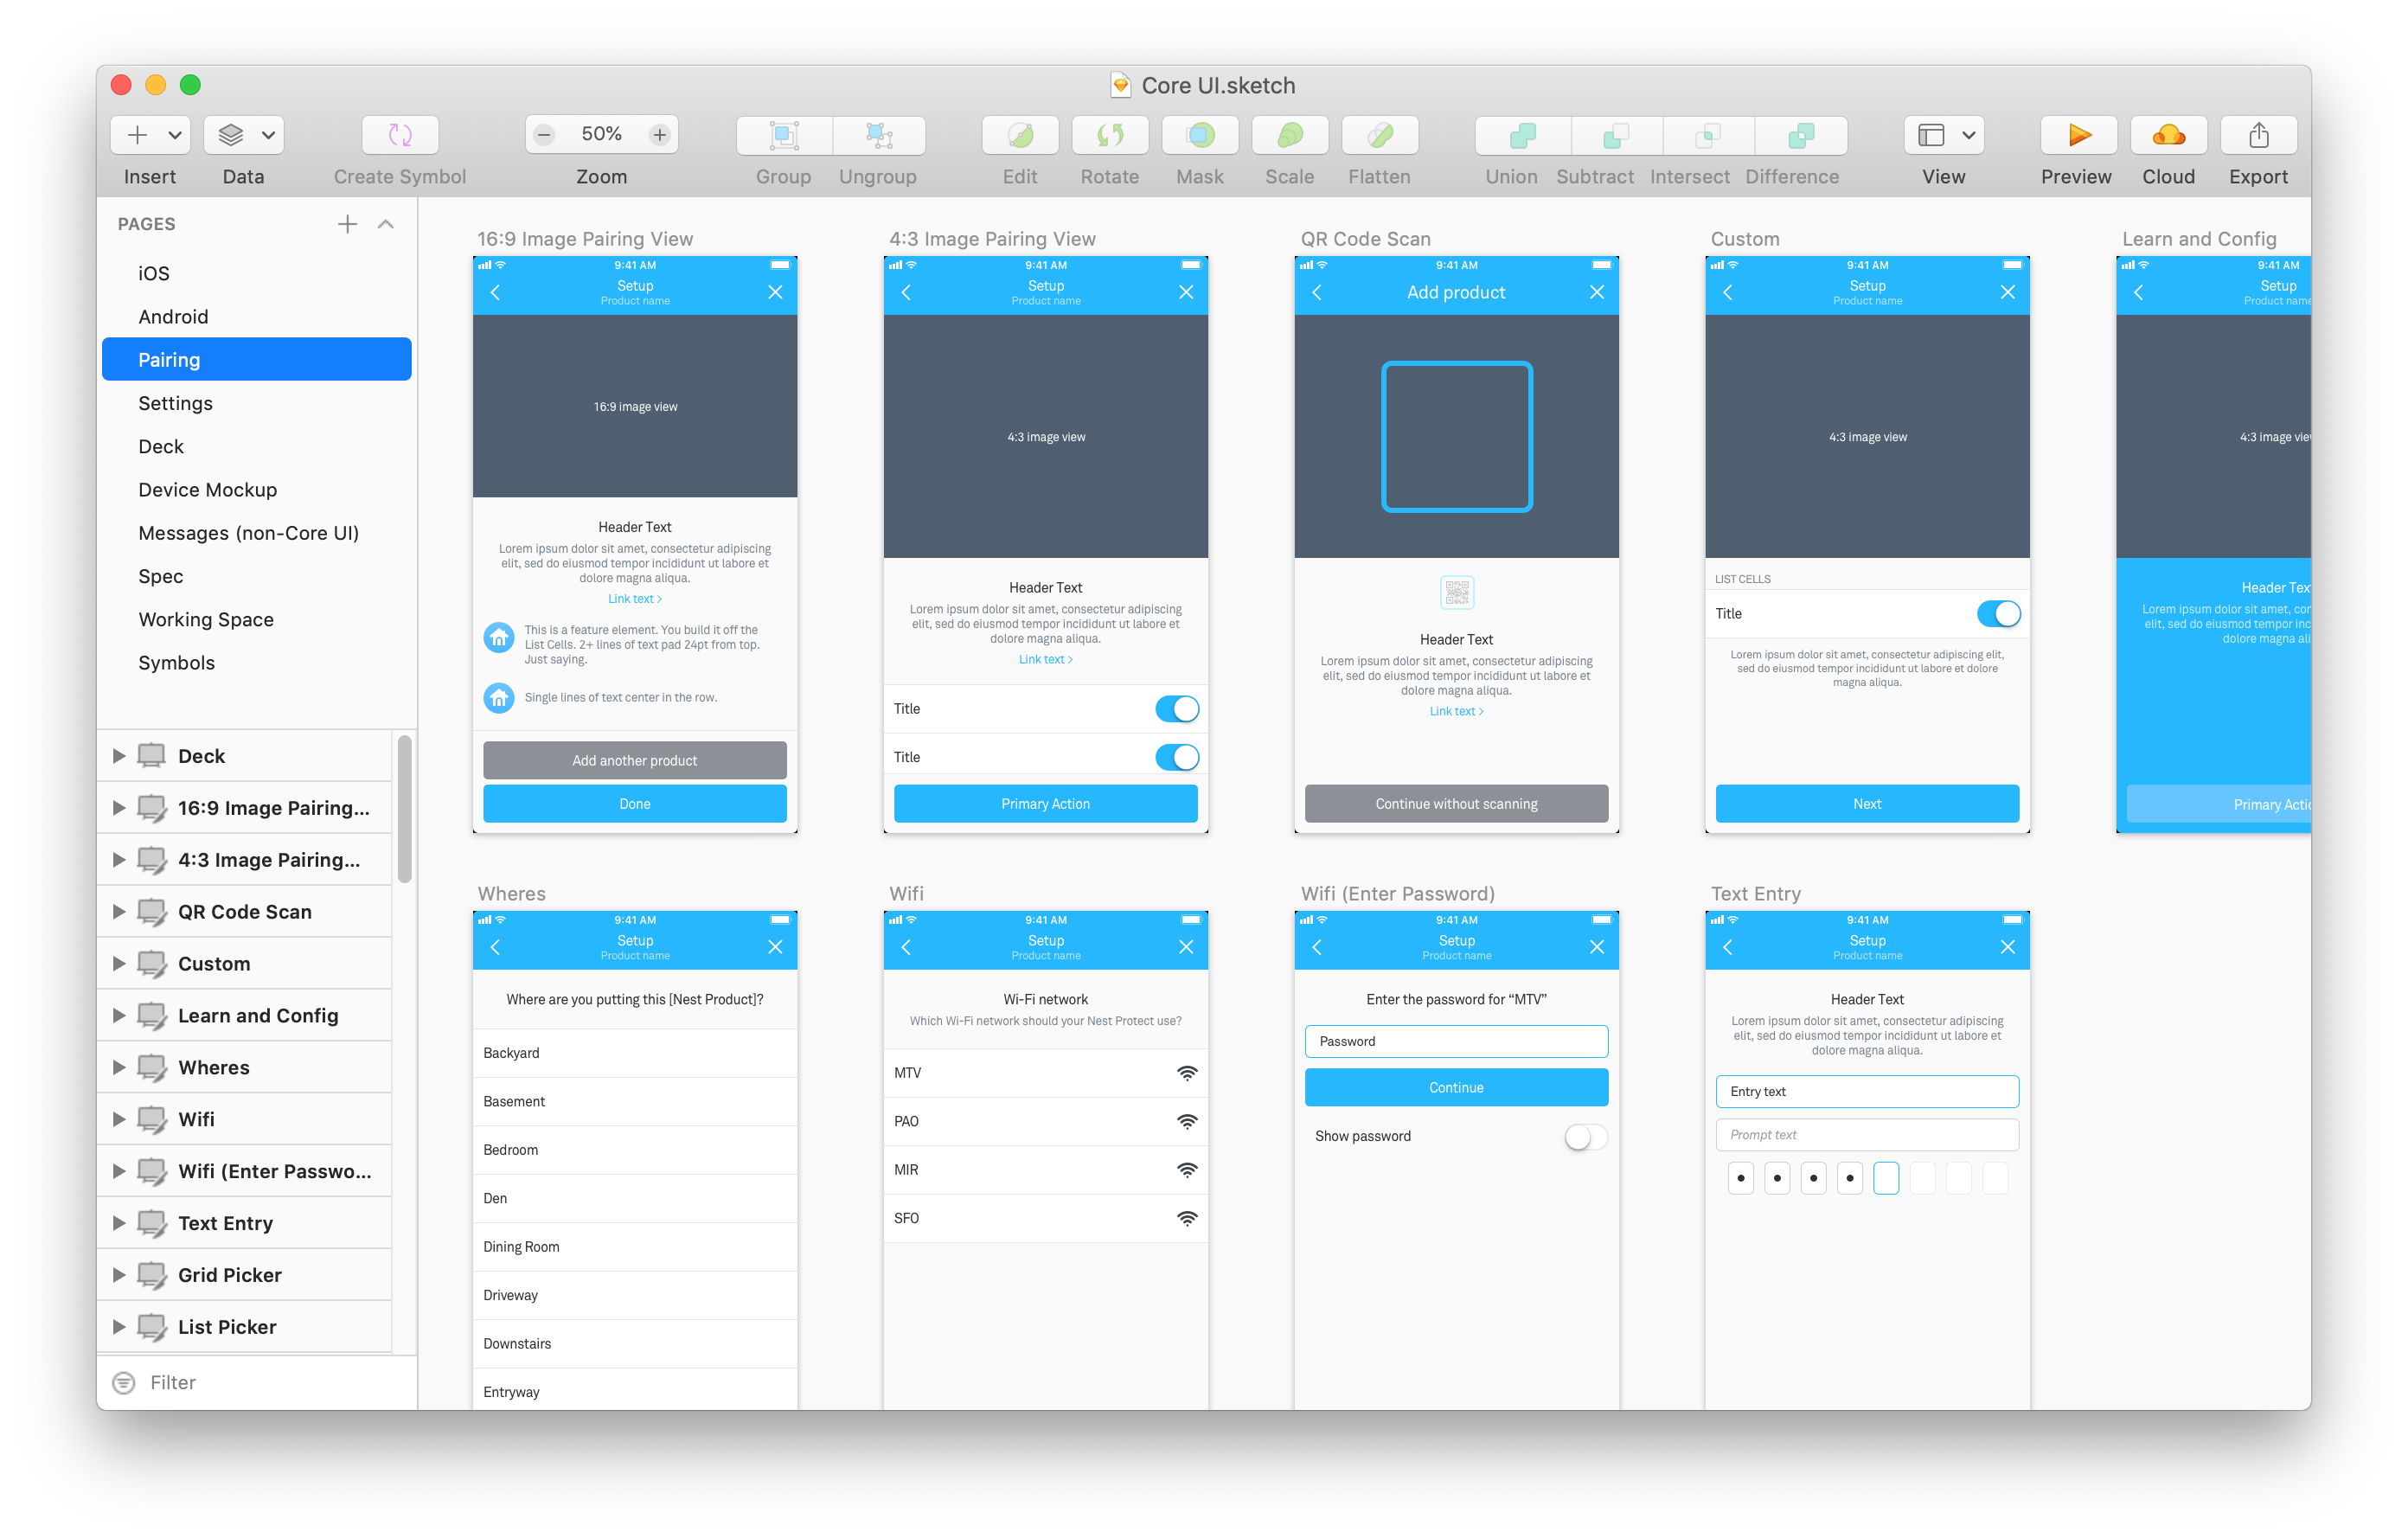This screenshot has height=1538, width=2408.
Task: Click the Mask tool icon
Action: (1199, 135)
